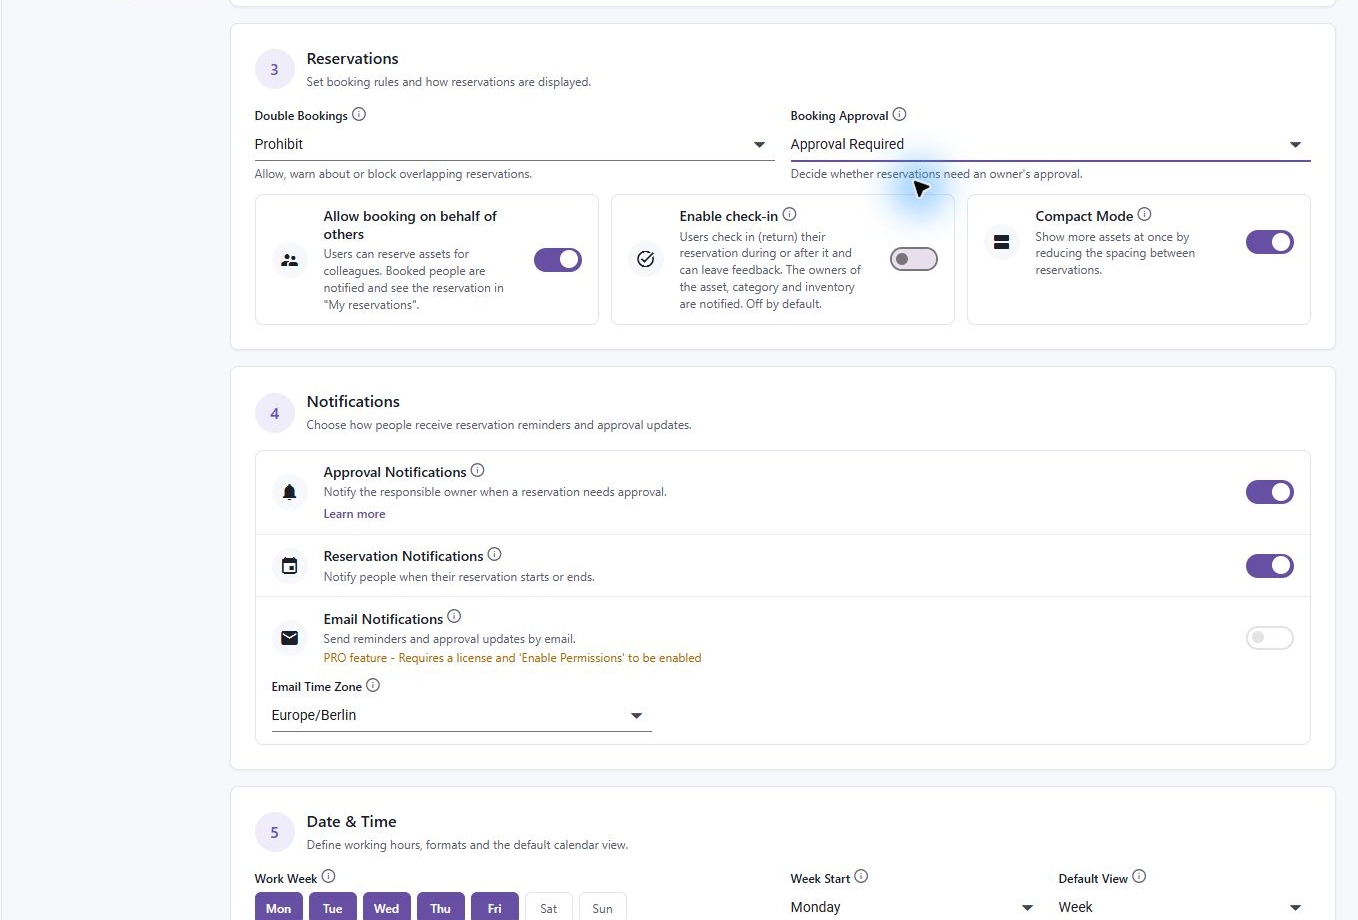Open the Week Start Monday dropdown
Viewport: 1358px width, 920px height.
[912, 907]
